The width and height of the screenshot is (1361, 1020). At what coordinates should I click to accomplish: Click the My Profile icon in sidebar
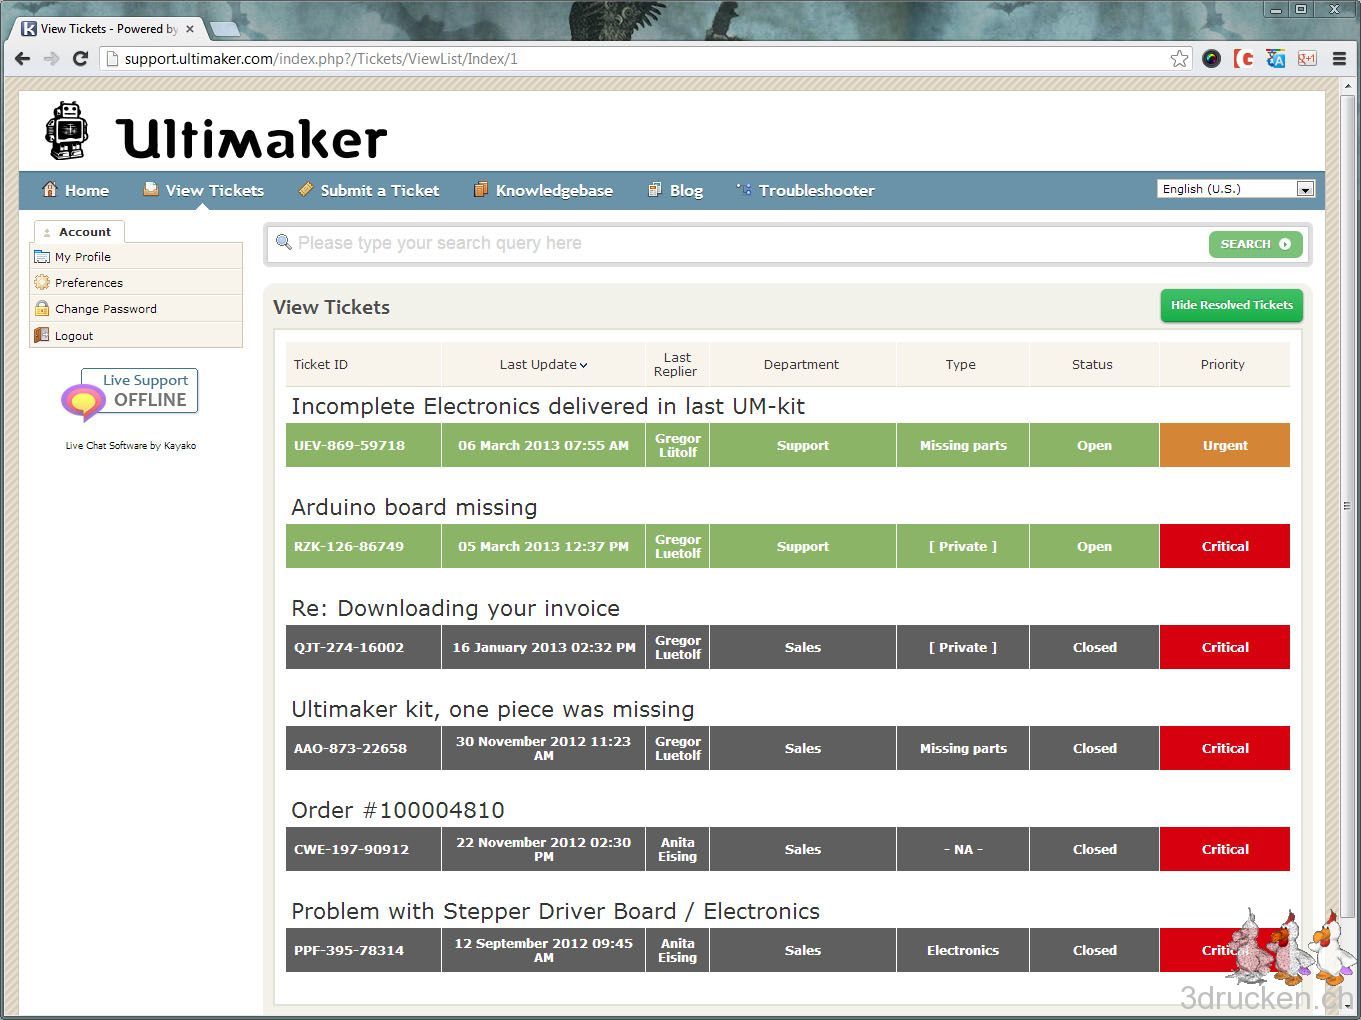42,256
